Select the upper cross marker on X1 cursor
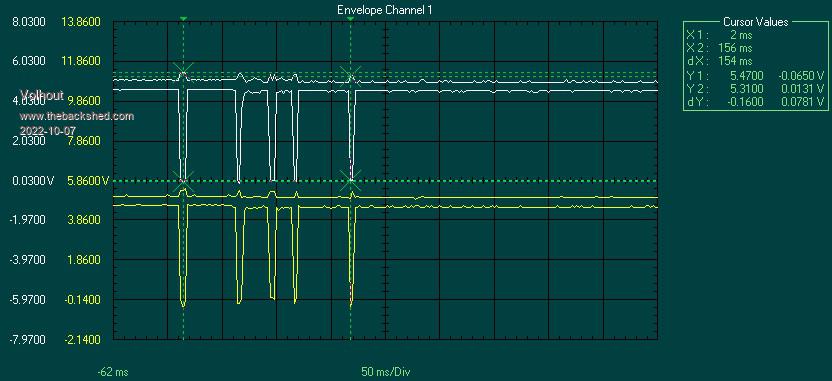This screenshot has width=832, height=381. [x=183, y=71]
